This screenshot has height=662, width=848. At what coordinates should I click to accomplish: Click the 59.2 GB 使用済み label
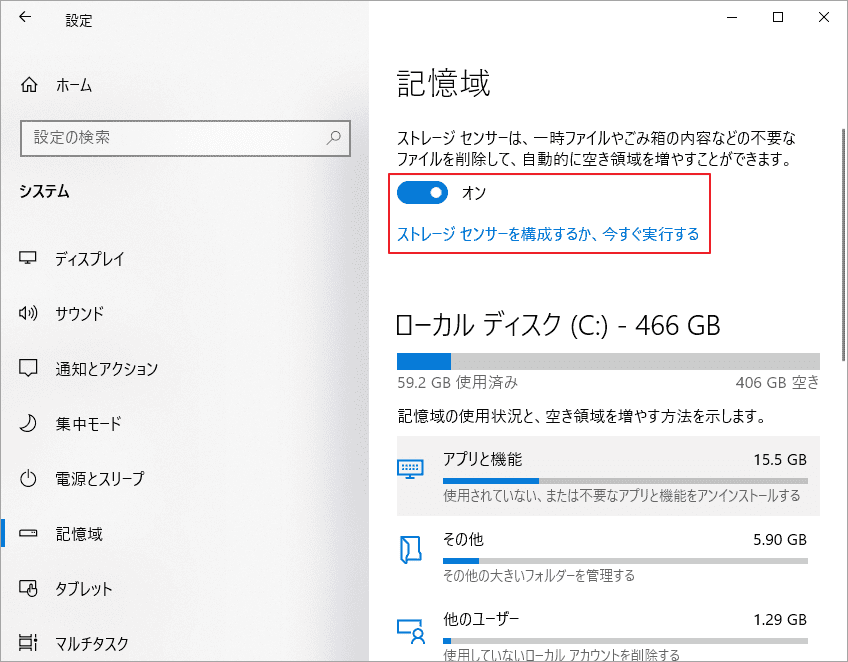pos(457,382)
